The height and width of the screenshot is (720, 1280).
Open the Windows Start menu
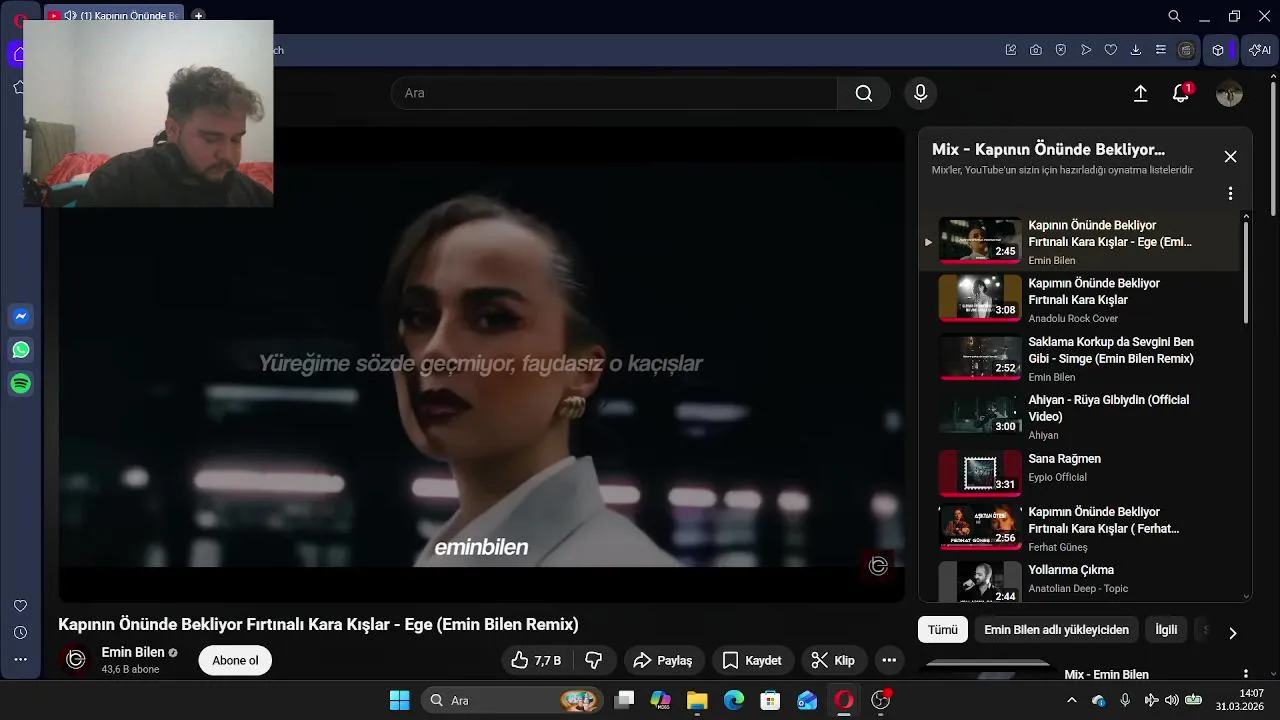(x=399, y=700)
